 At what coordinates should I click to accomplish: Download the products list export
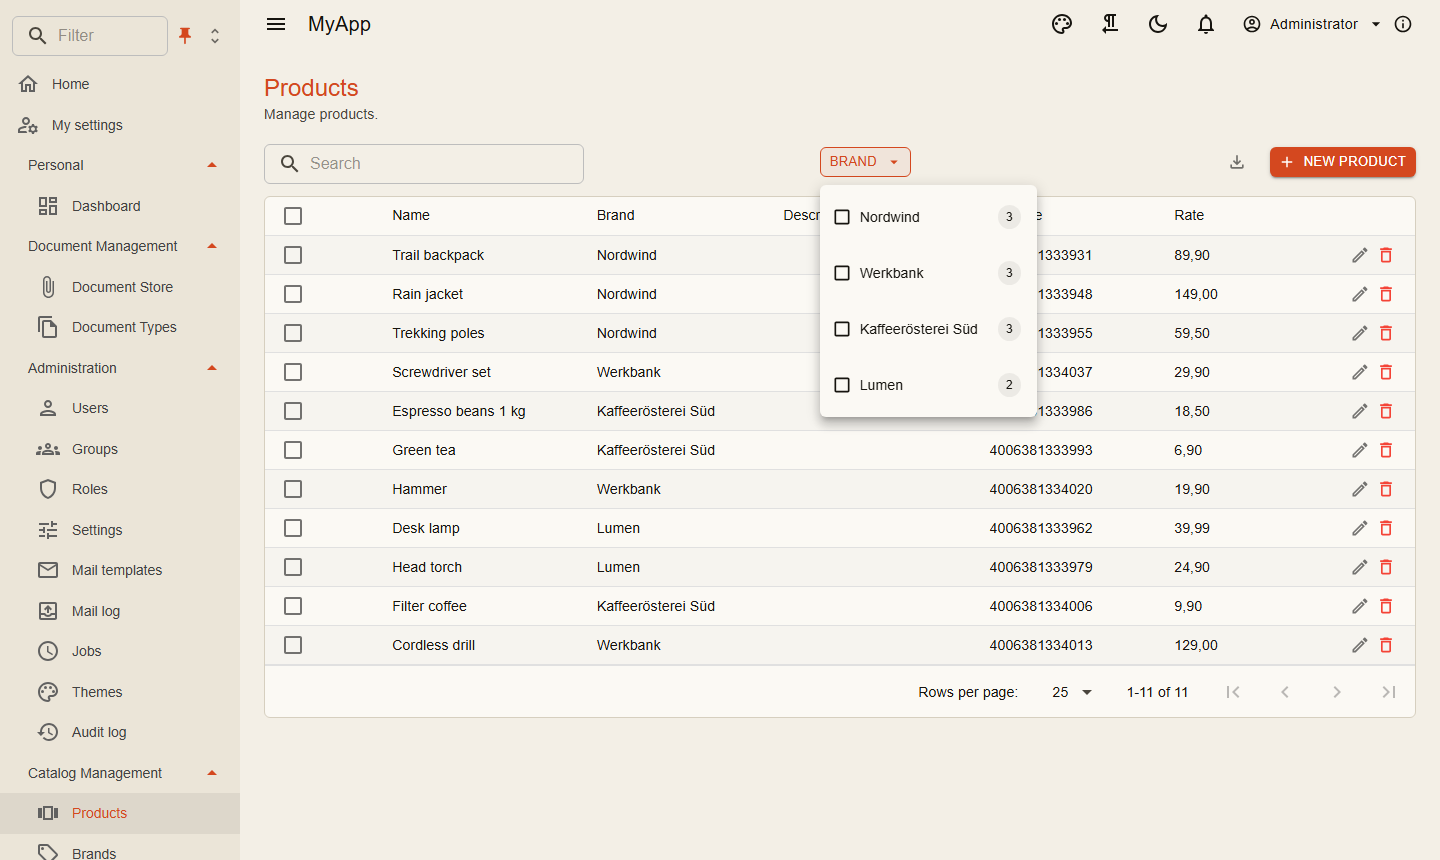pos(1237,162)
